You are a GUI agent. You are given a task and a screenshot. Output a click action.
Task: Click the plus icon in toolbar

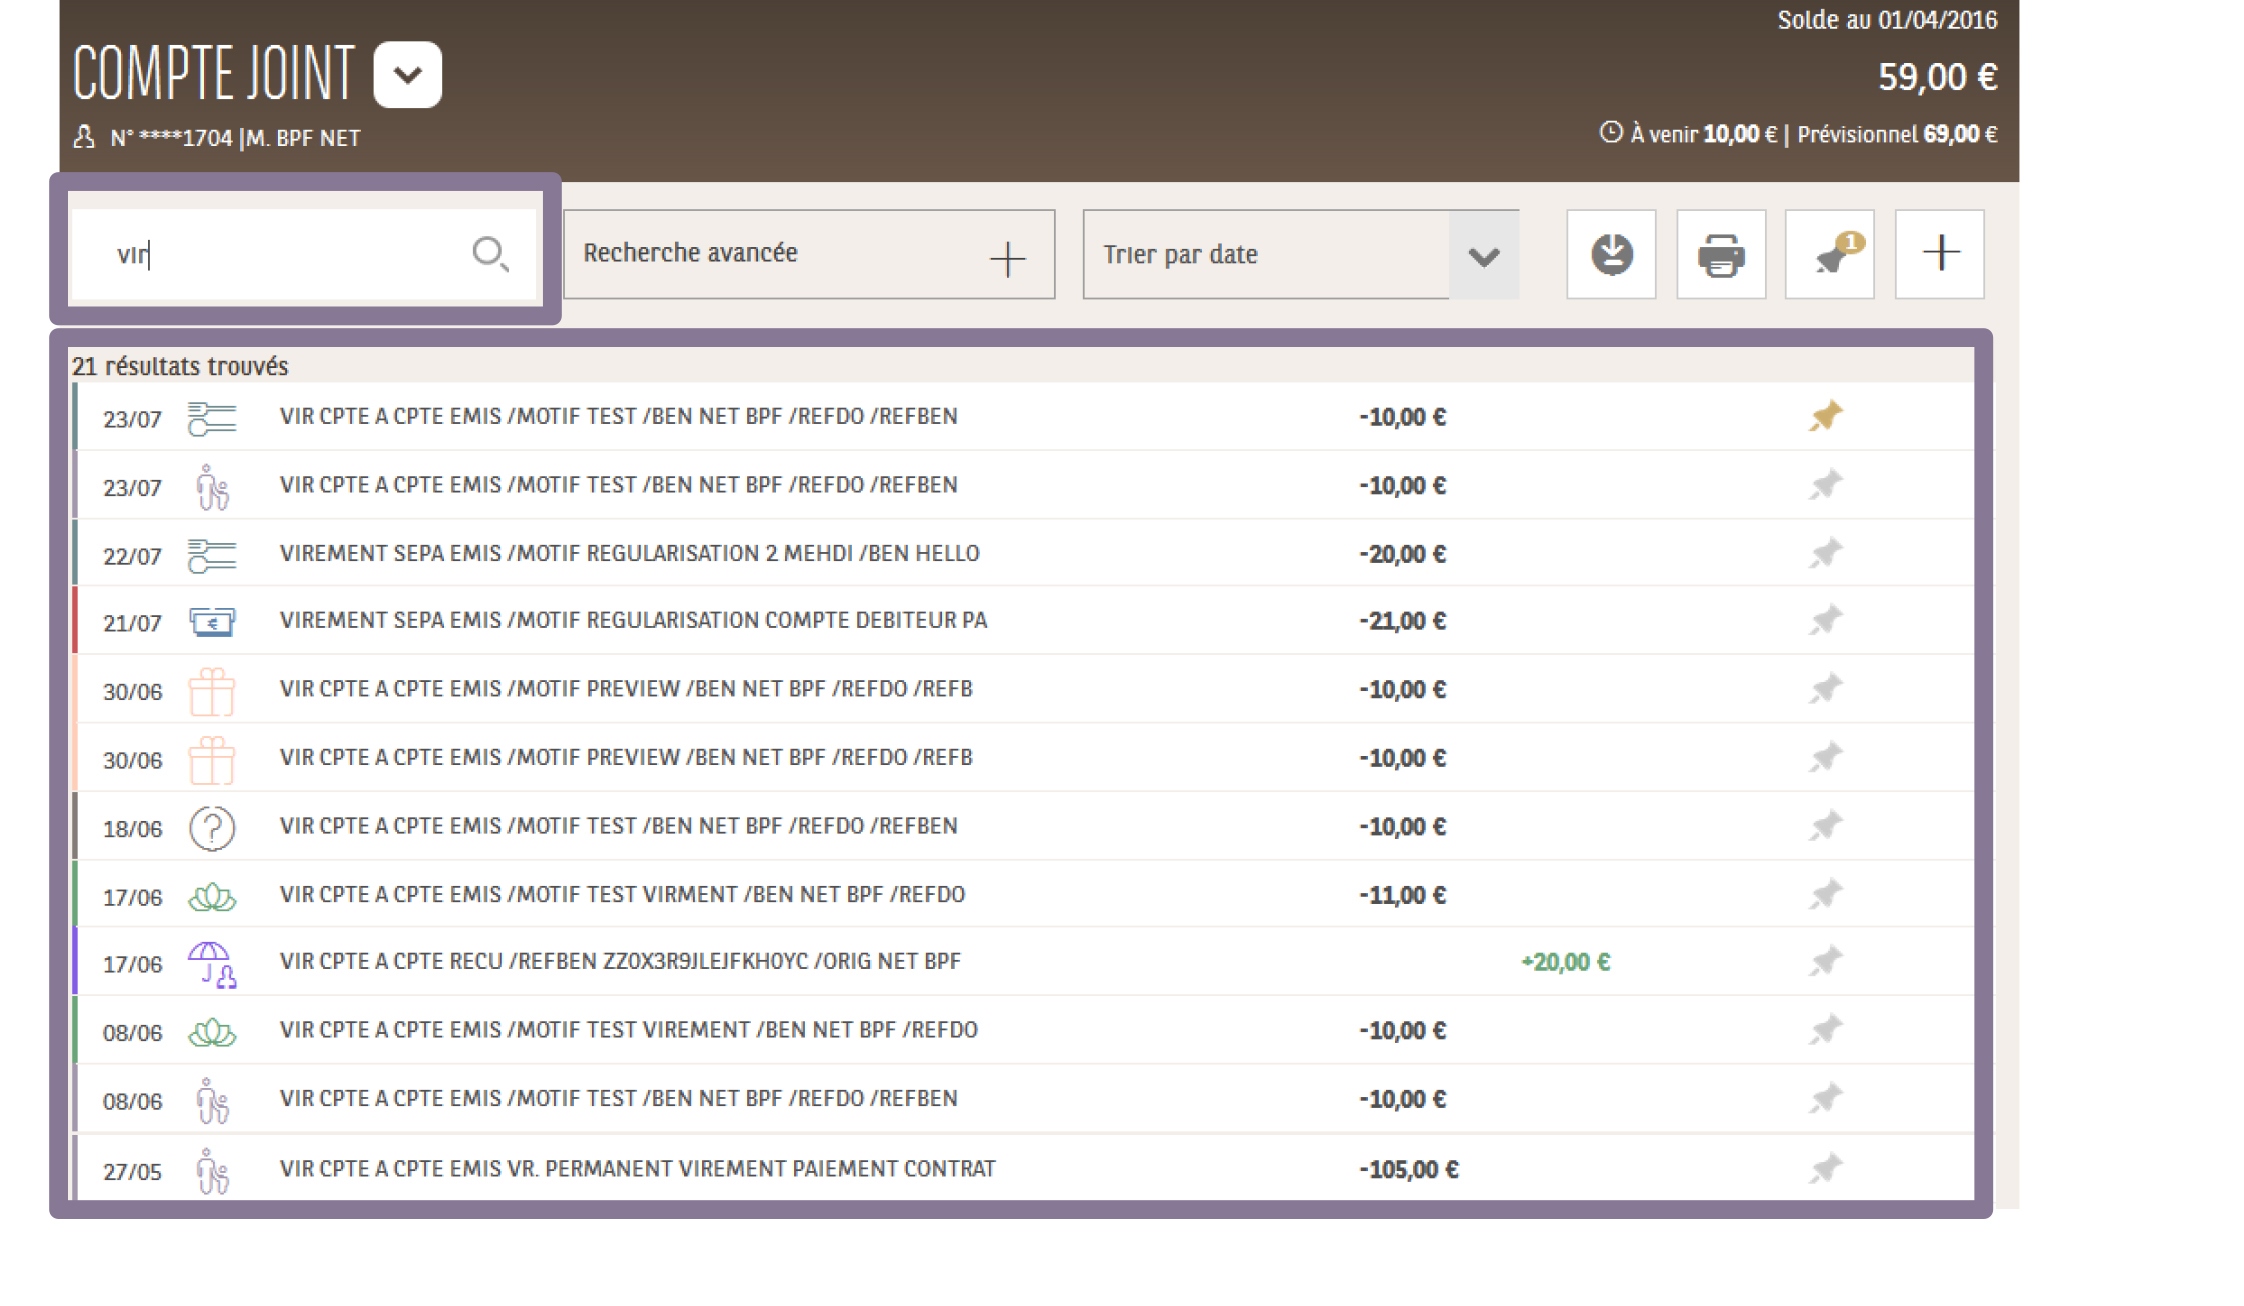coord(1939,253)
